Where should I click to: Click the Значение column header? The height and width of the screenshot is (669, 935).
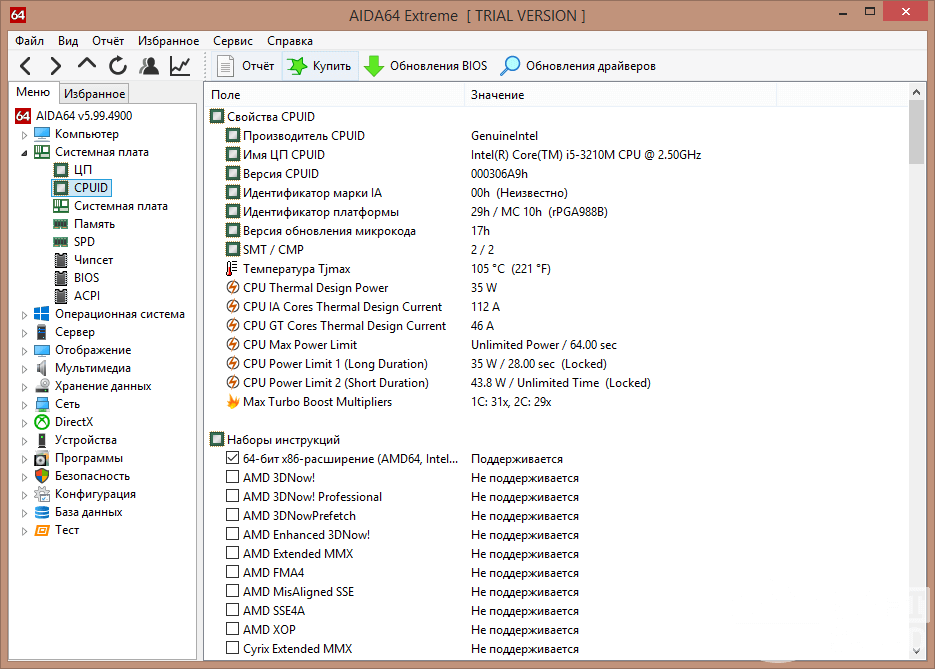tap(620, 95)
